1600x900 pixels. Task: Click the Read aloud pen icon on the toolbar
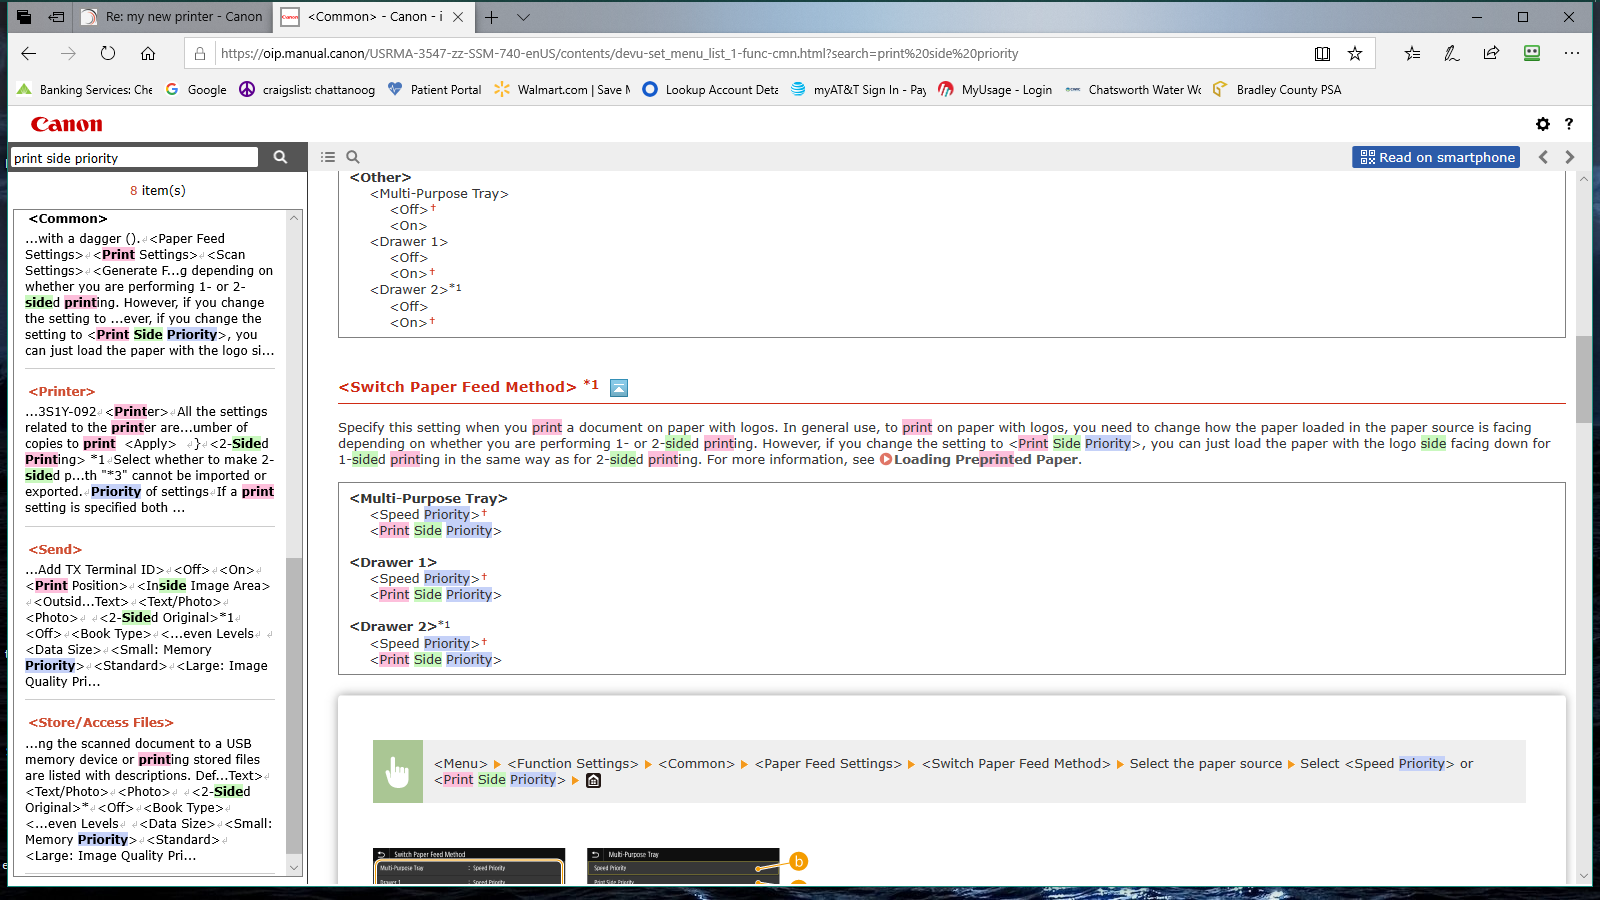1452,53
